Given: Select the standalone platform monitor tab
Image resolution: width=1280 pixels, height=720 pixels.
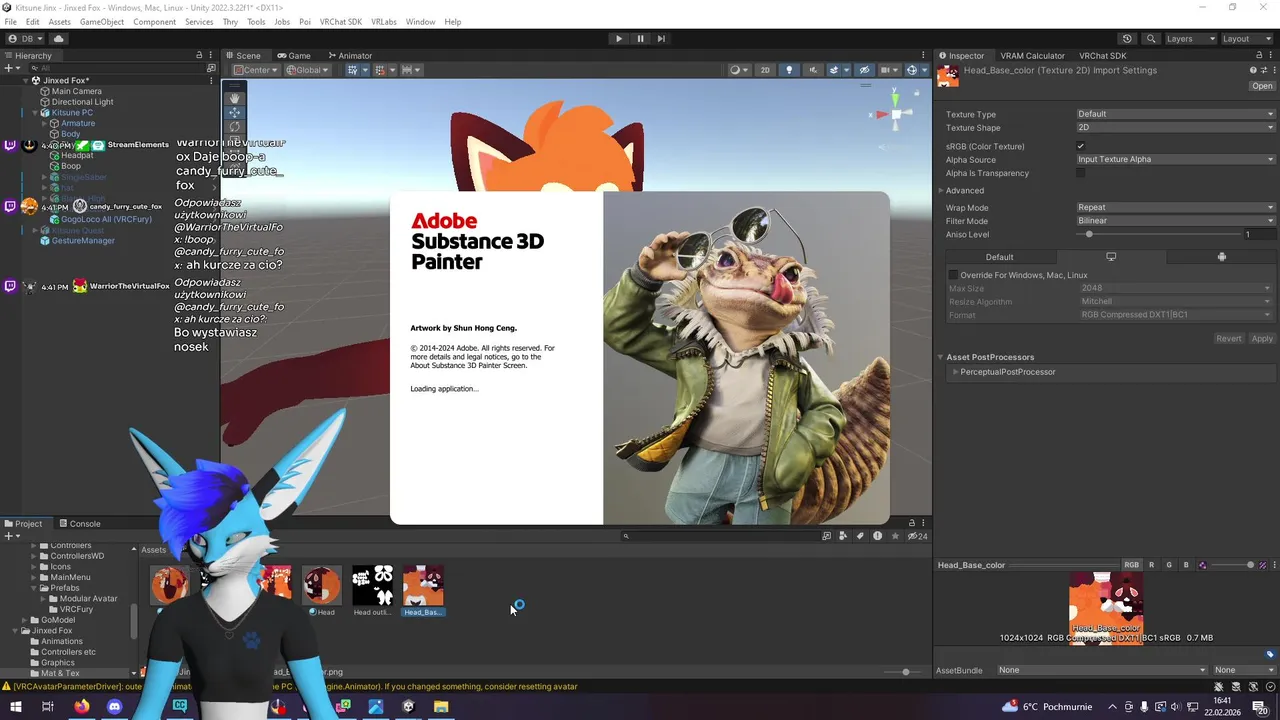Looking at the screenshot, I should coord(1111,257).
